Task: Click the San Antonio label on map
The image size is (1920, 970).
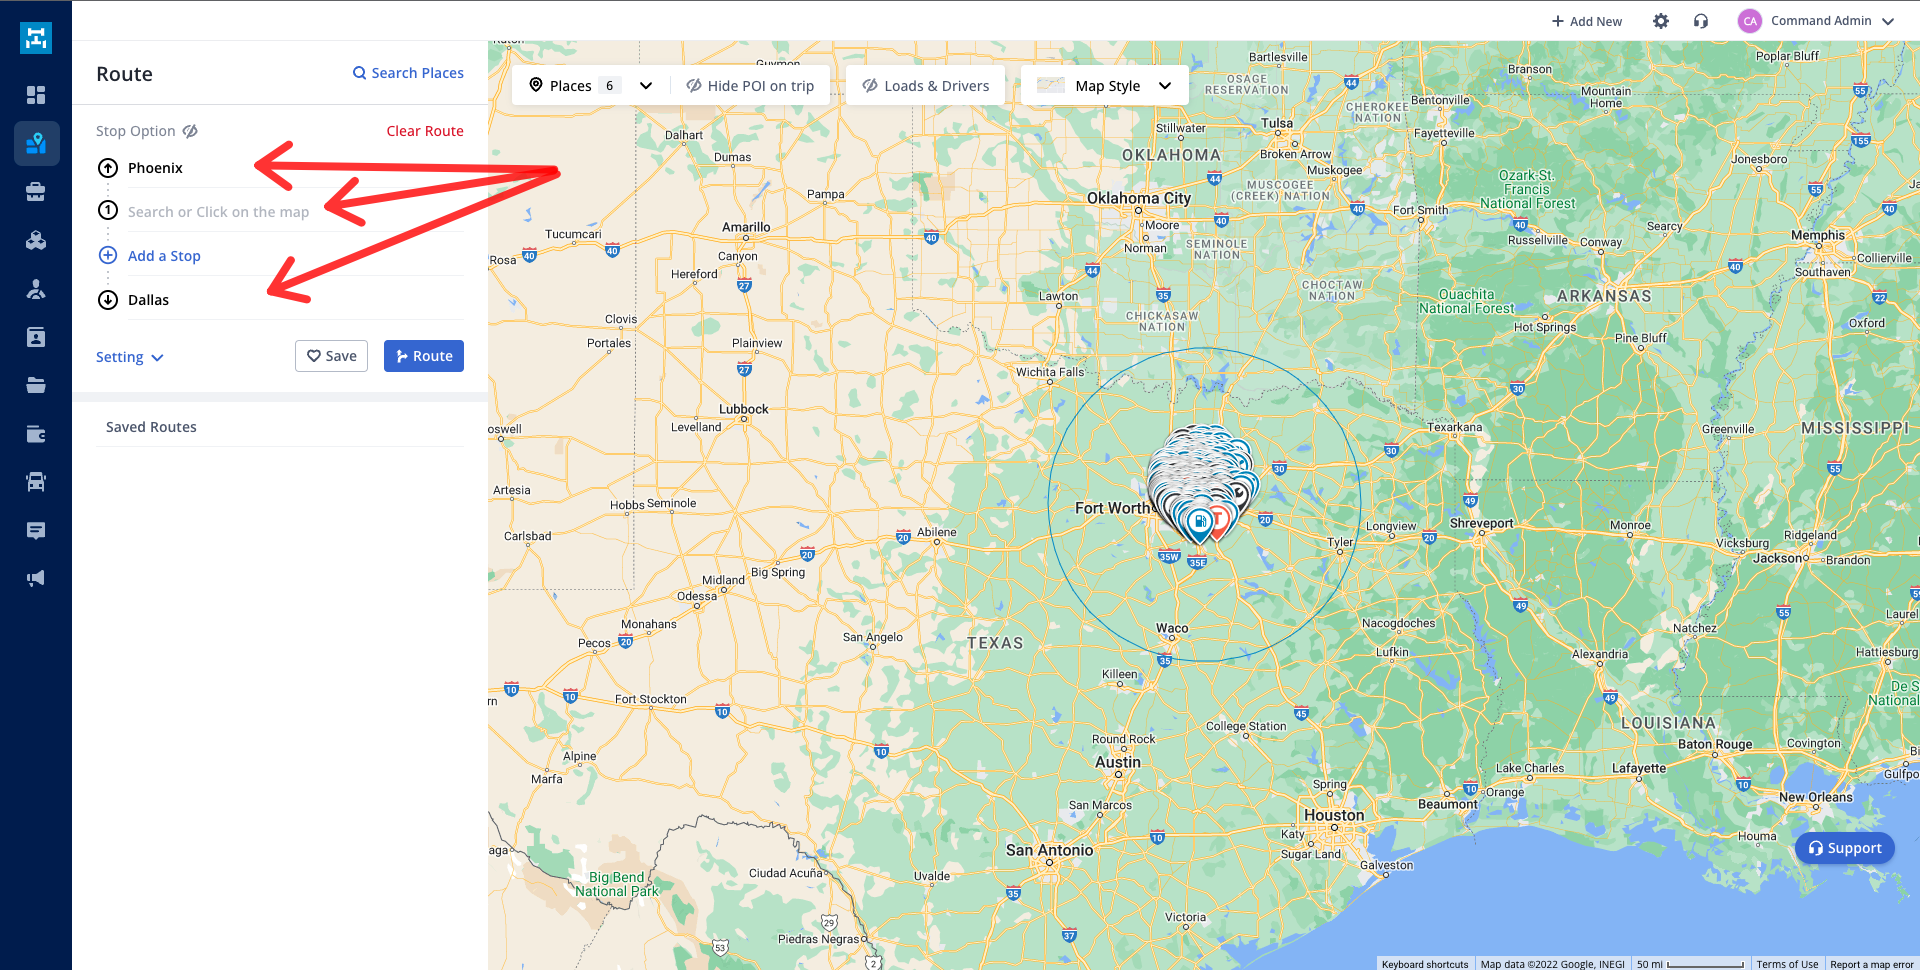Action: (1049, 850)
